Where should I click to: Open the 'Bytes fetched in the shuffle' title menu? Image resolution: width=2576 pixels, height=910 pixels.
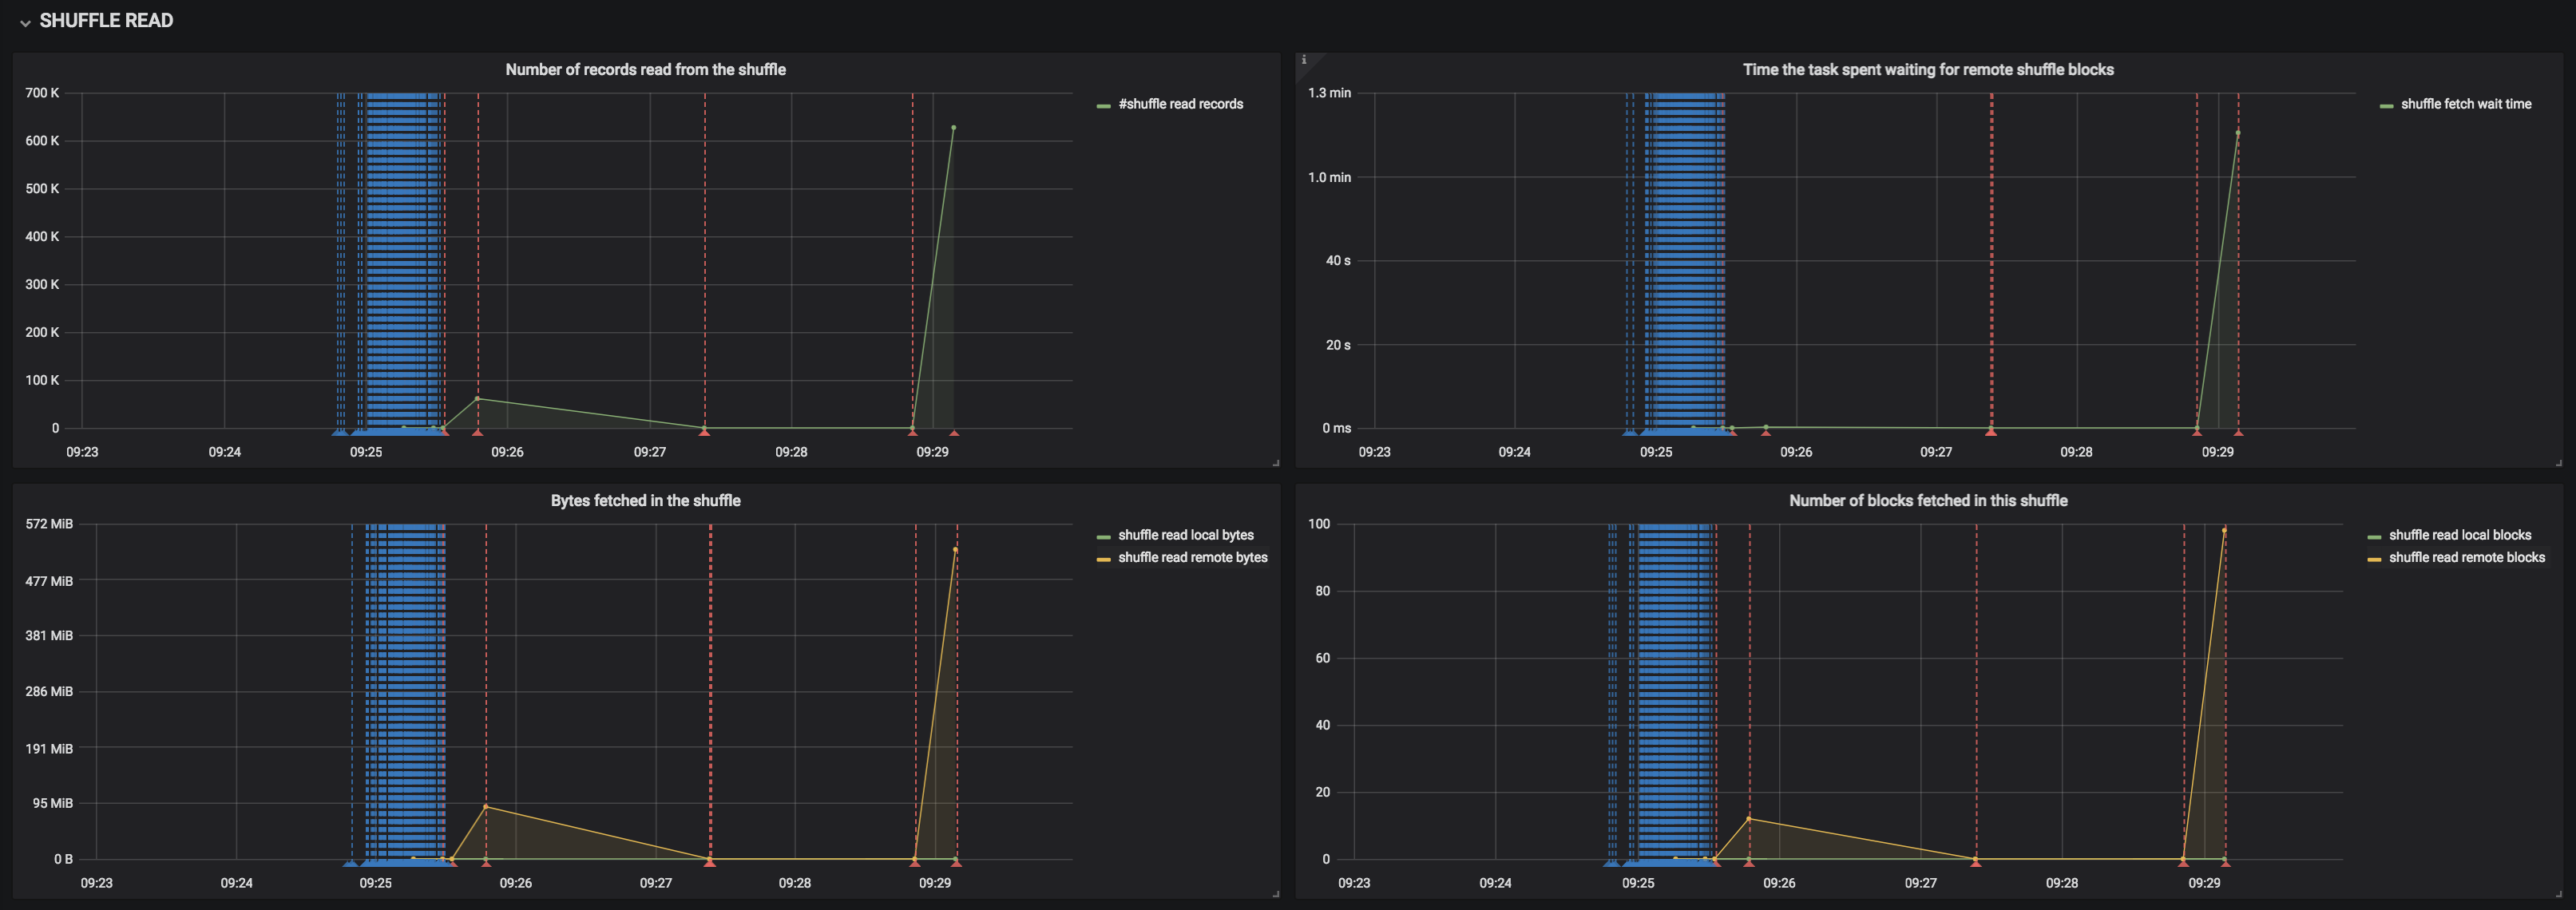[x=645, y=500]
